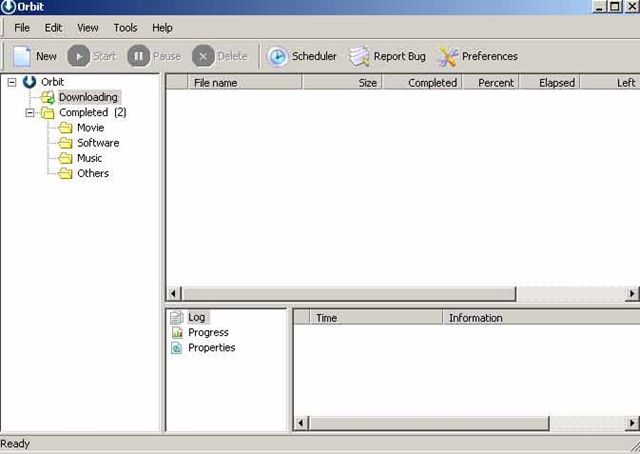This screenshot has height=454, width=640.
Task: Click the grey Delete X icon
Action: click(203, 56)
